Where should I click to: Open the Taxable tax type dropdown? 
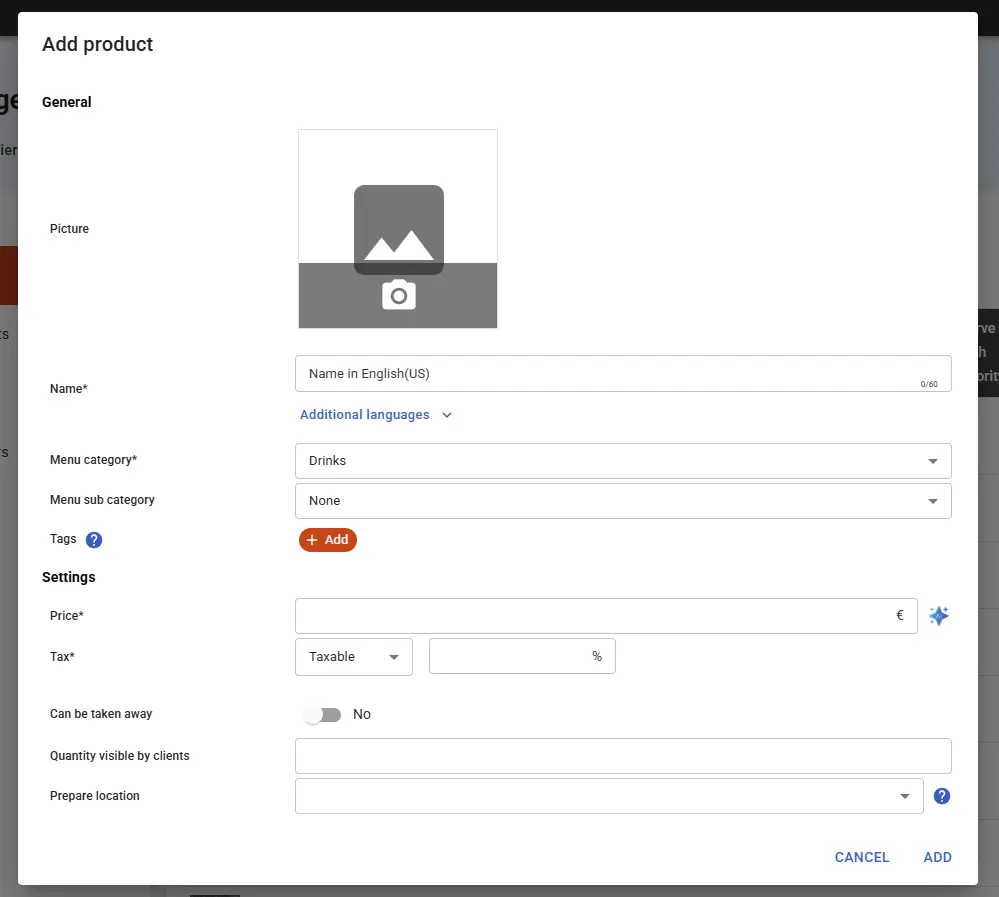click(x=354, y=657)
